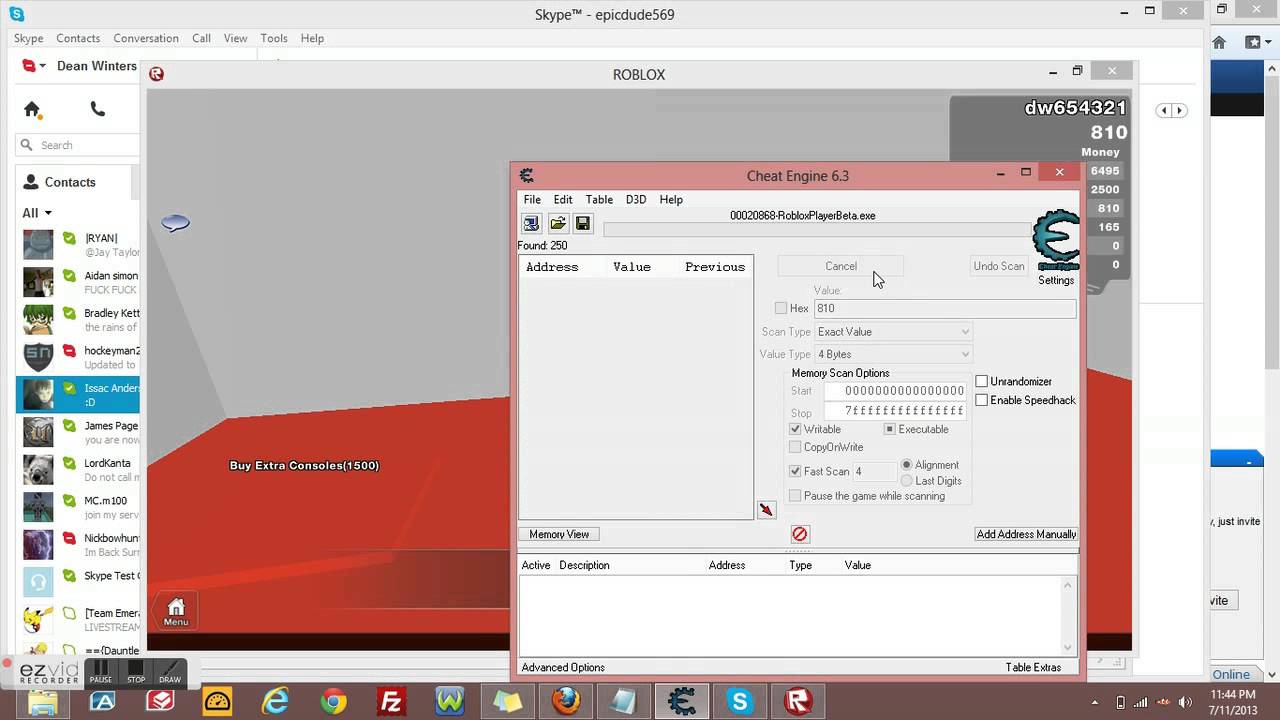Enable the Speedhack checkbox
Viewport: 1280px width, 720px height.
coord(982,400)
